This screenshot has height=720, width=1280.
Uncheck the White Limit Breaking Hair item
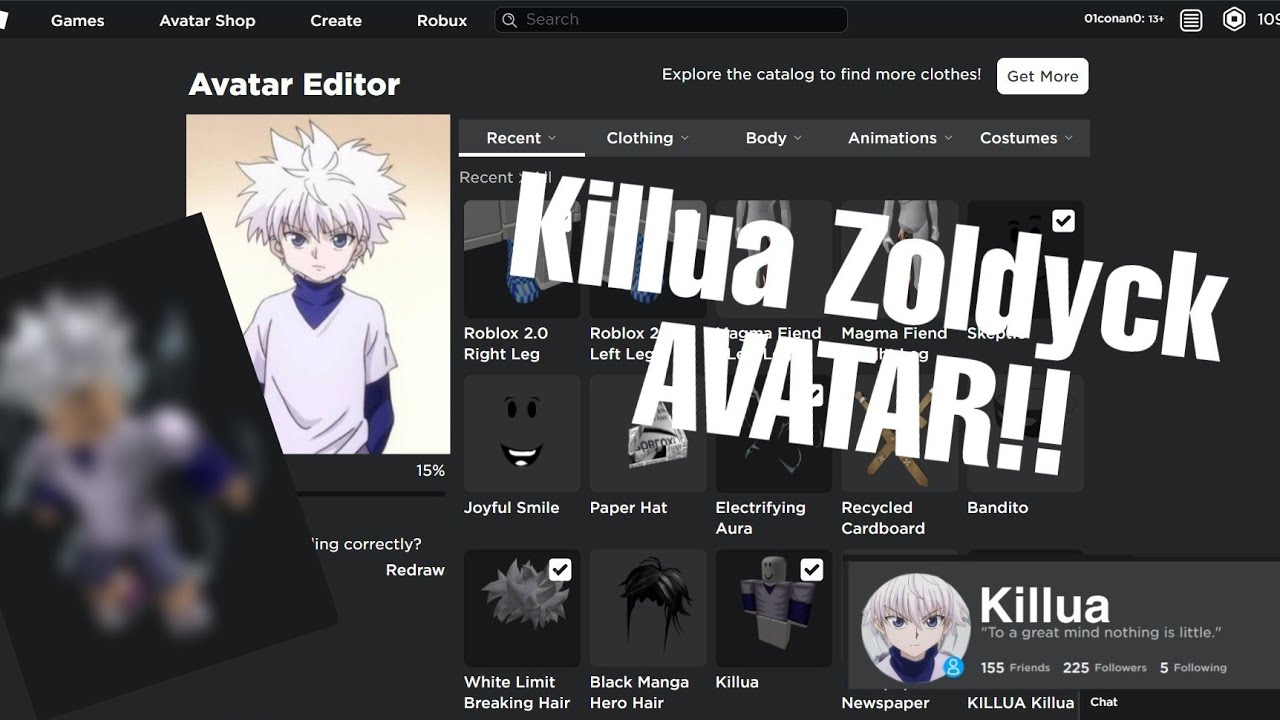click(x=560, y=570)
